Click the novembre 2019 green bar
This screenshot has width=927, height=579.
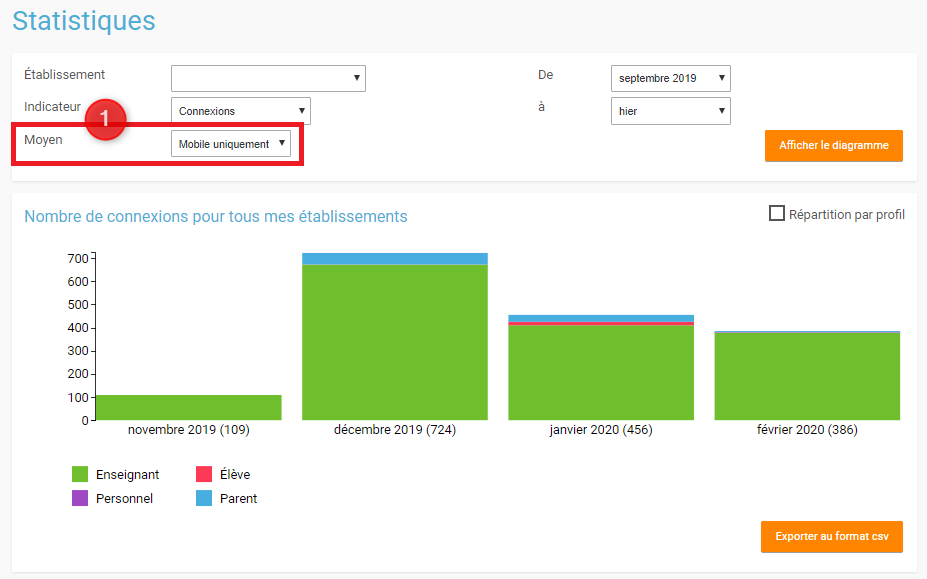(x=188, y=408)
